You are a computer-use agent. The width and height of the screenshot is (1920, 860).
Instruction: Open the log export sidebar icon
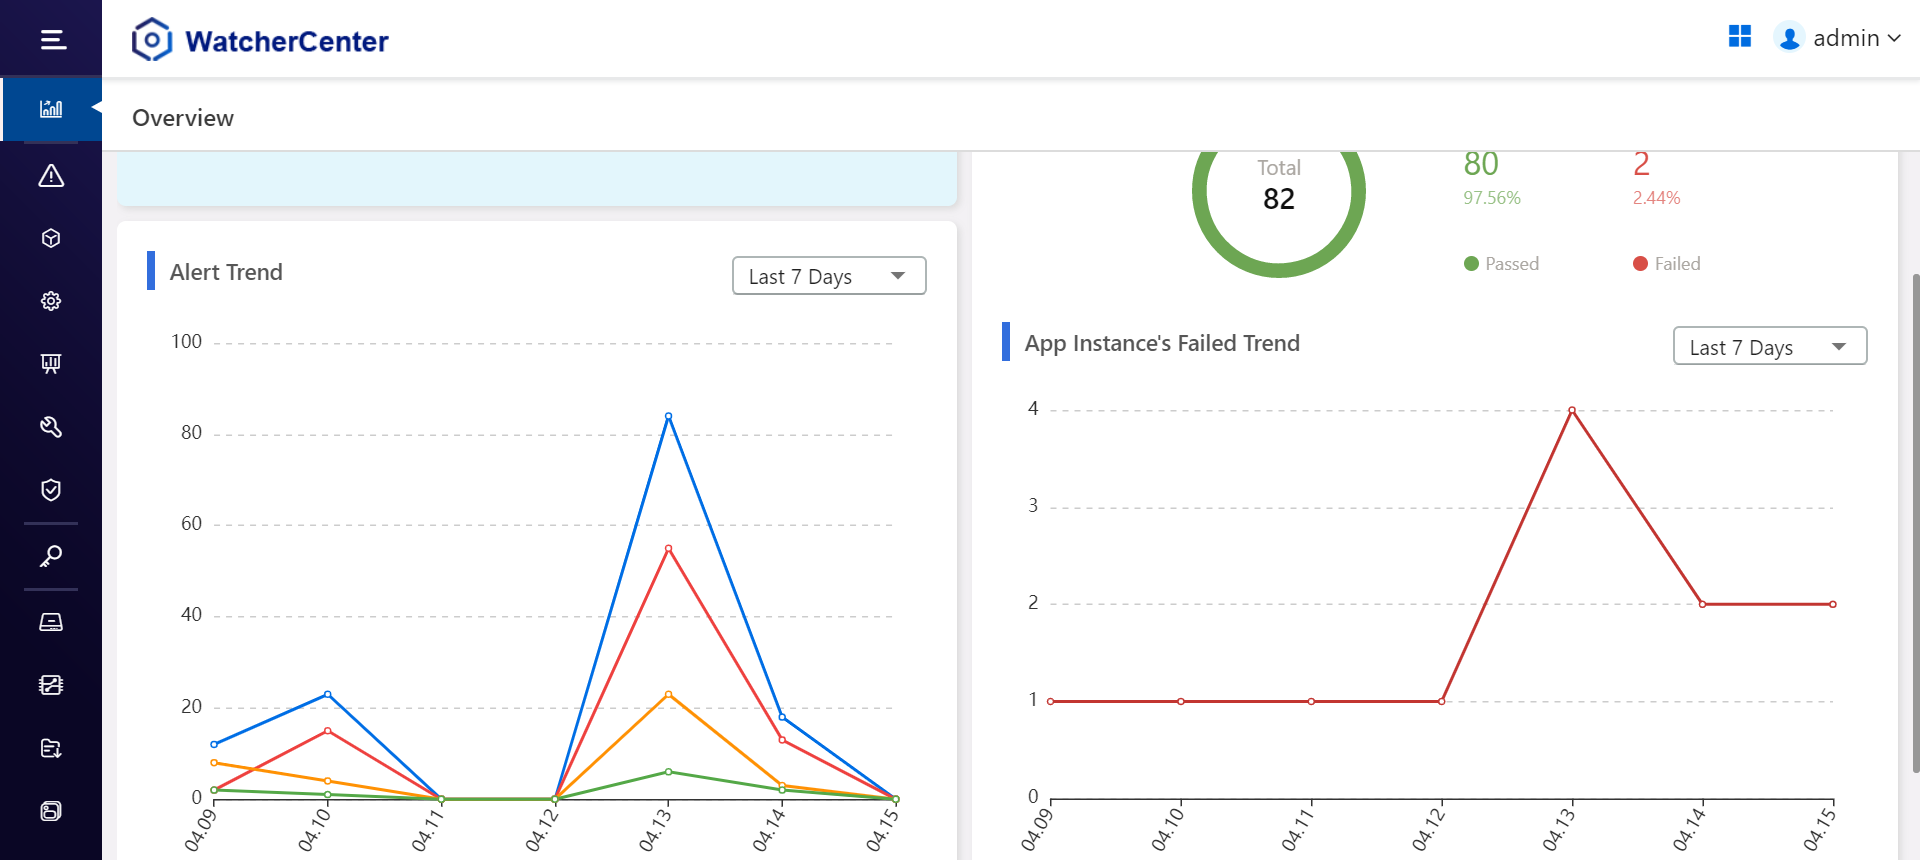pyautogui.click(x=51, y=748)
